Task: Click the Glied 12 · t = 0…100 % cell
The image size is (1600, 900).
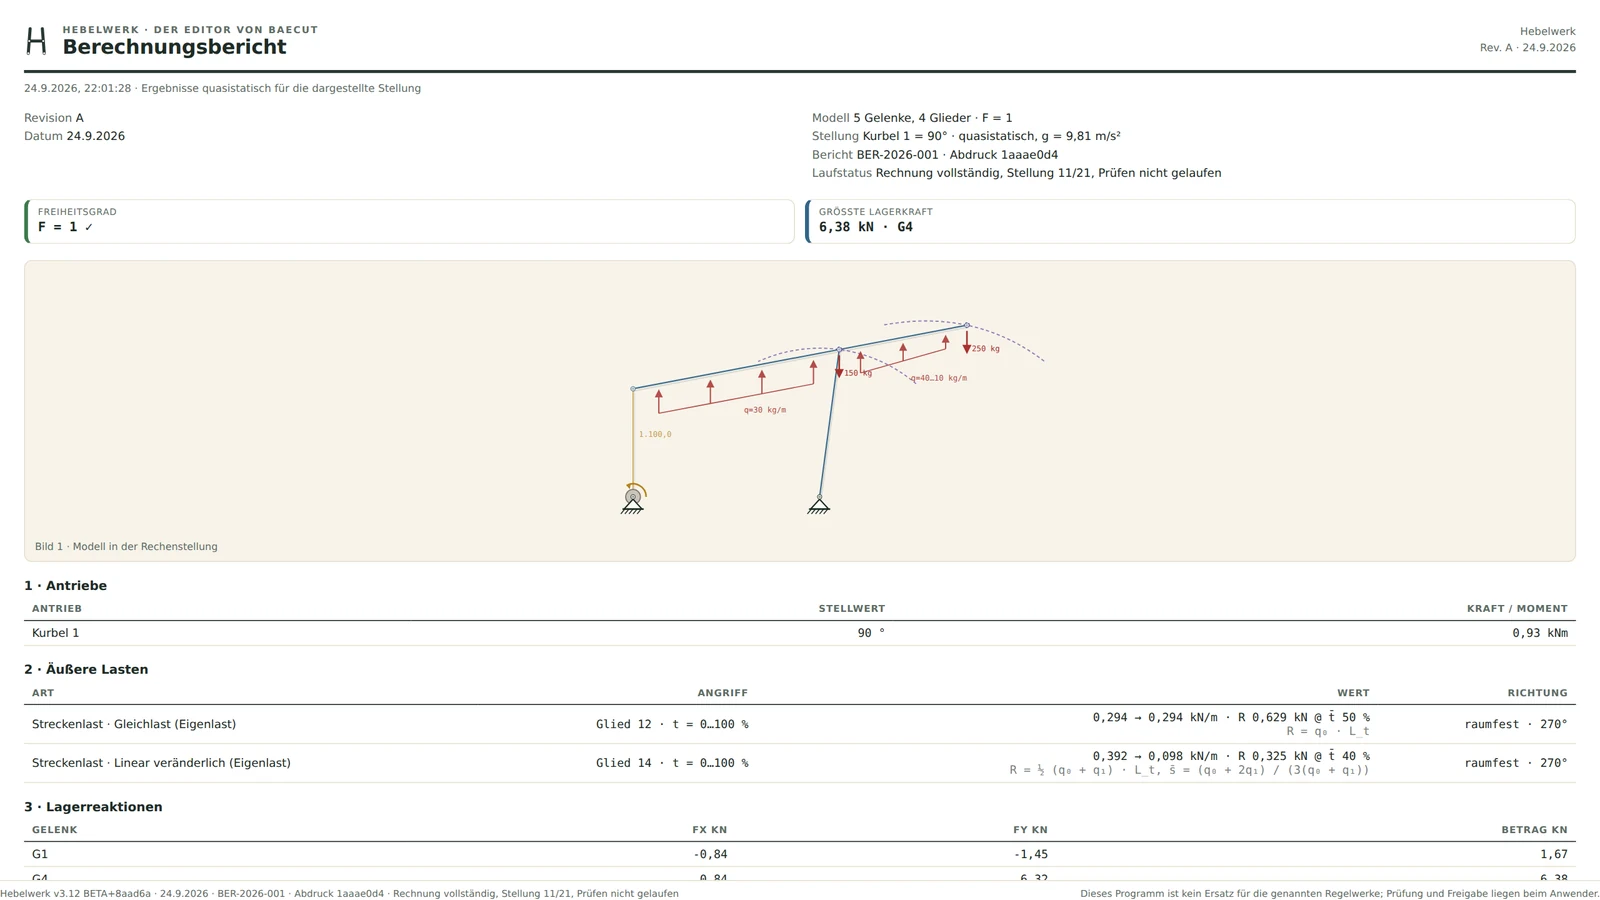Action: point(672,724)
